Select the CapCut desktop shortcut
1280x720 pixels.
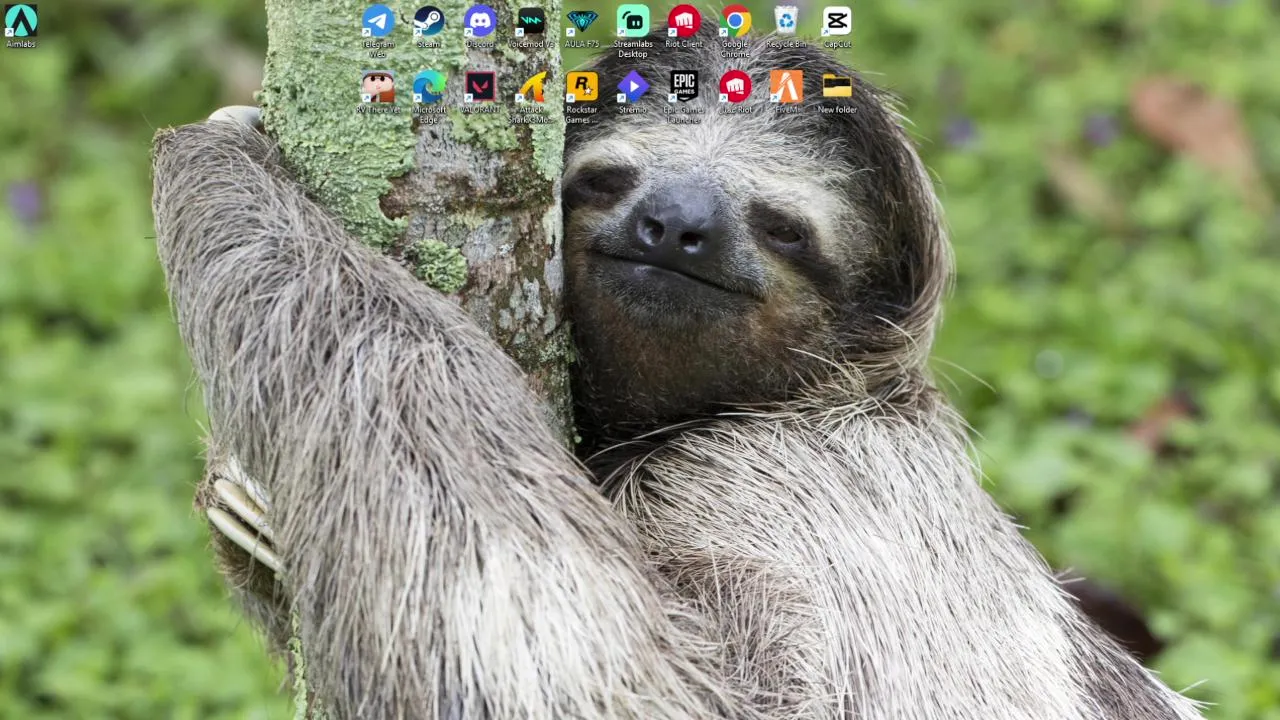837,26
